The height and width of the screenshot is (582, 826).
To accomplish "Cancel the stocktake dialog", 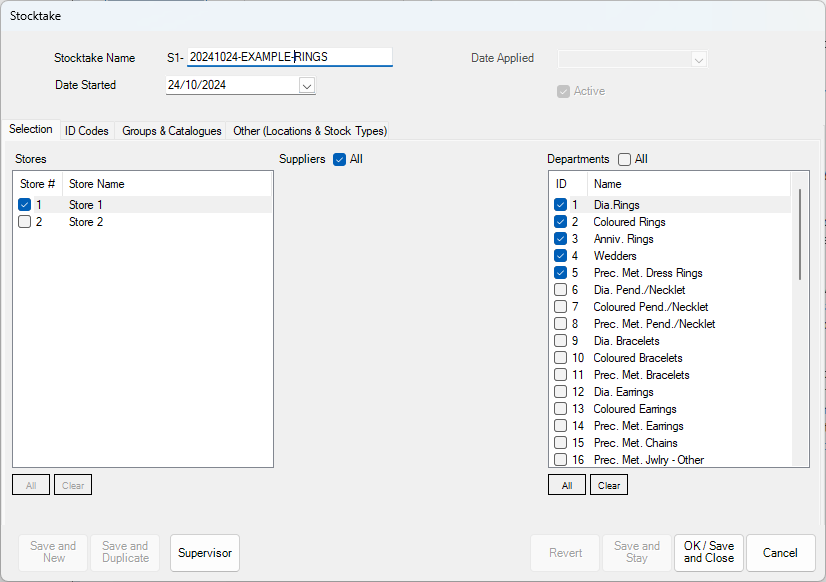I will pos(780,552).
